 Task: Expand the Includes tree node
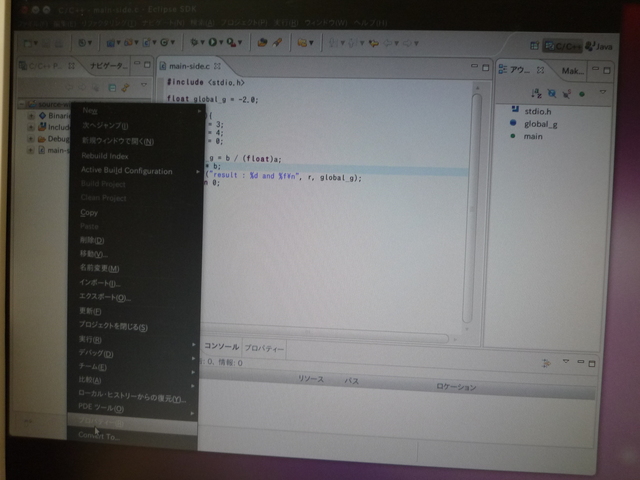(29, 128)
